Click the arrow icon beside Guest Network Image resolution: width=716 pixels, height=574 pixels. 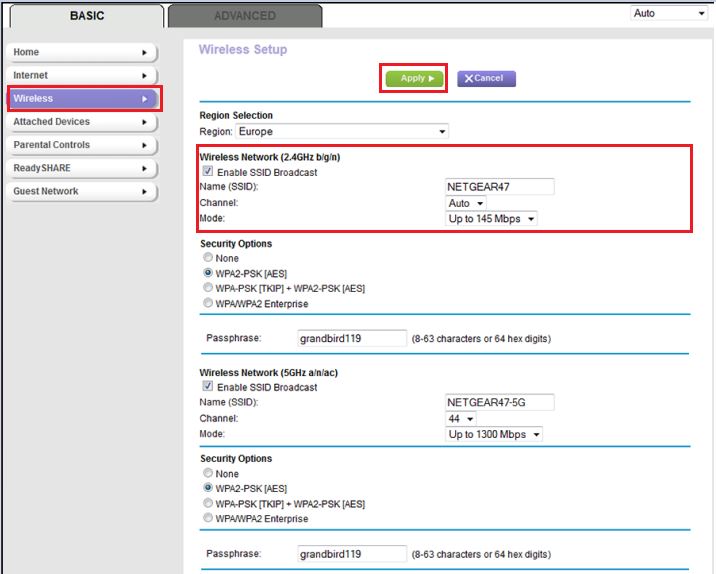click(x=144, y=191)
